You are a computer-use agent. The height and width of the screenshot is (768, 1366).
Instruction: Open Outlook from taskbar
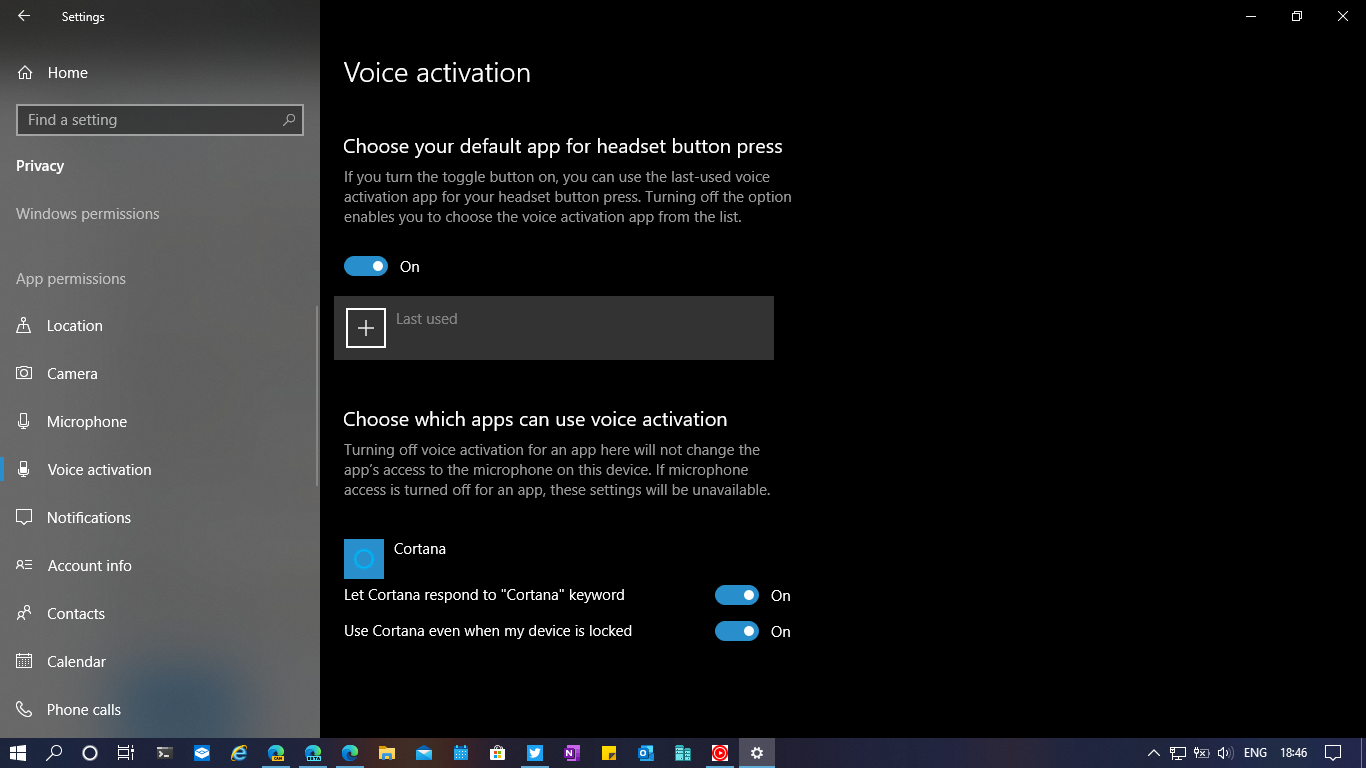[x=646, y=753]
